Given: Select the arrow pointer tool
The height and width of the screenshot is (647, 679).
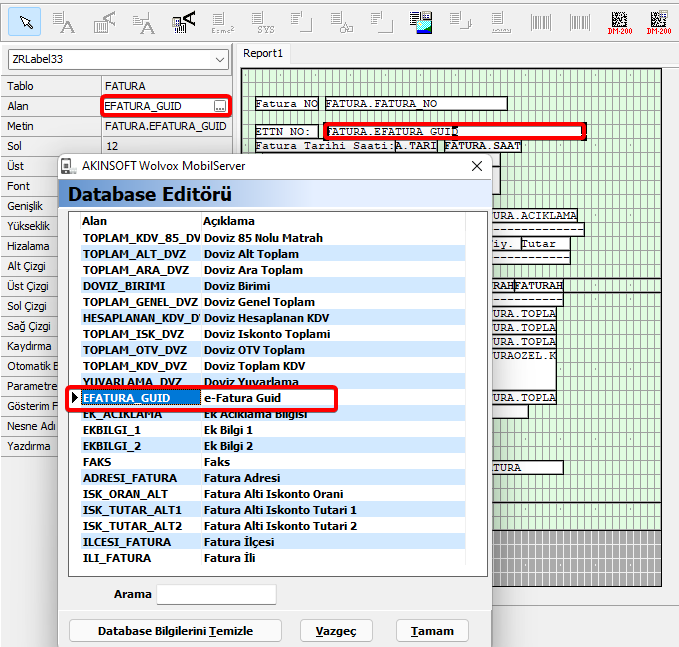Looking at the screenshot, I should pos(25,22).
